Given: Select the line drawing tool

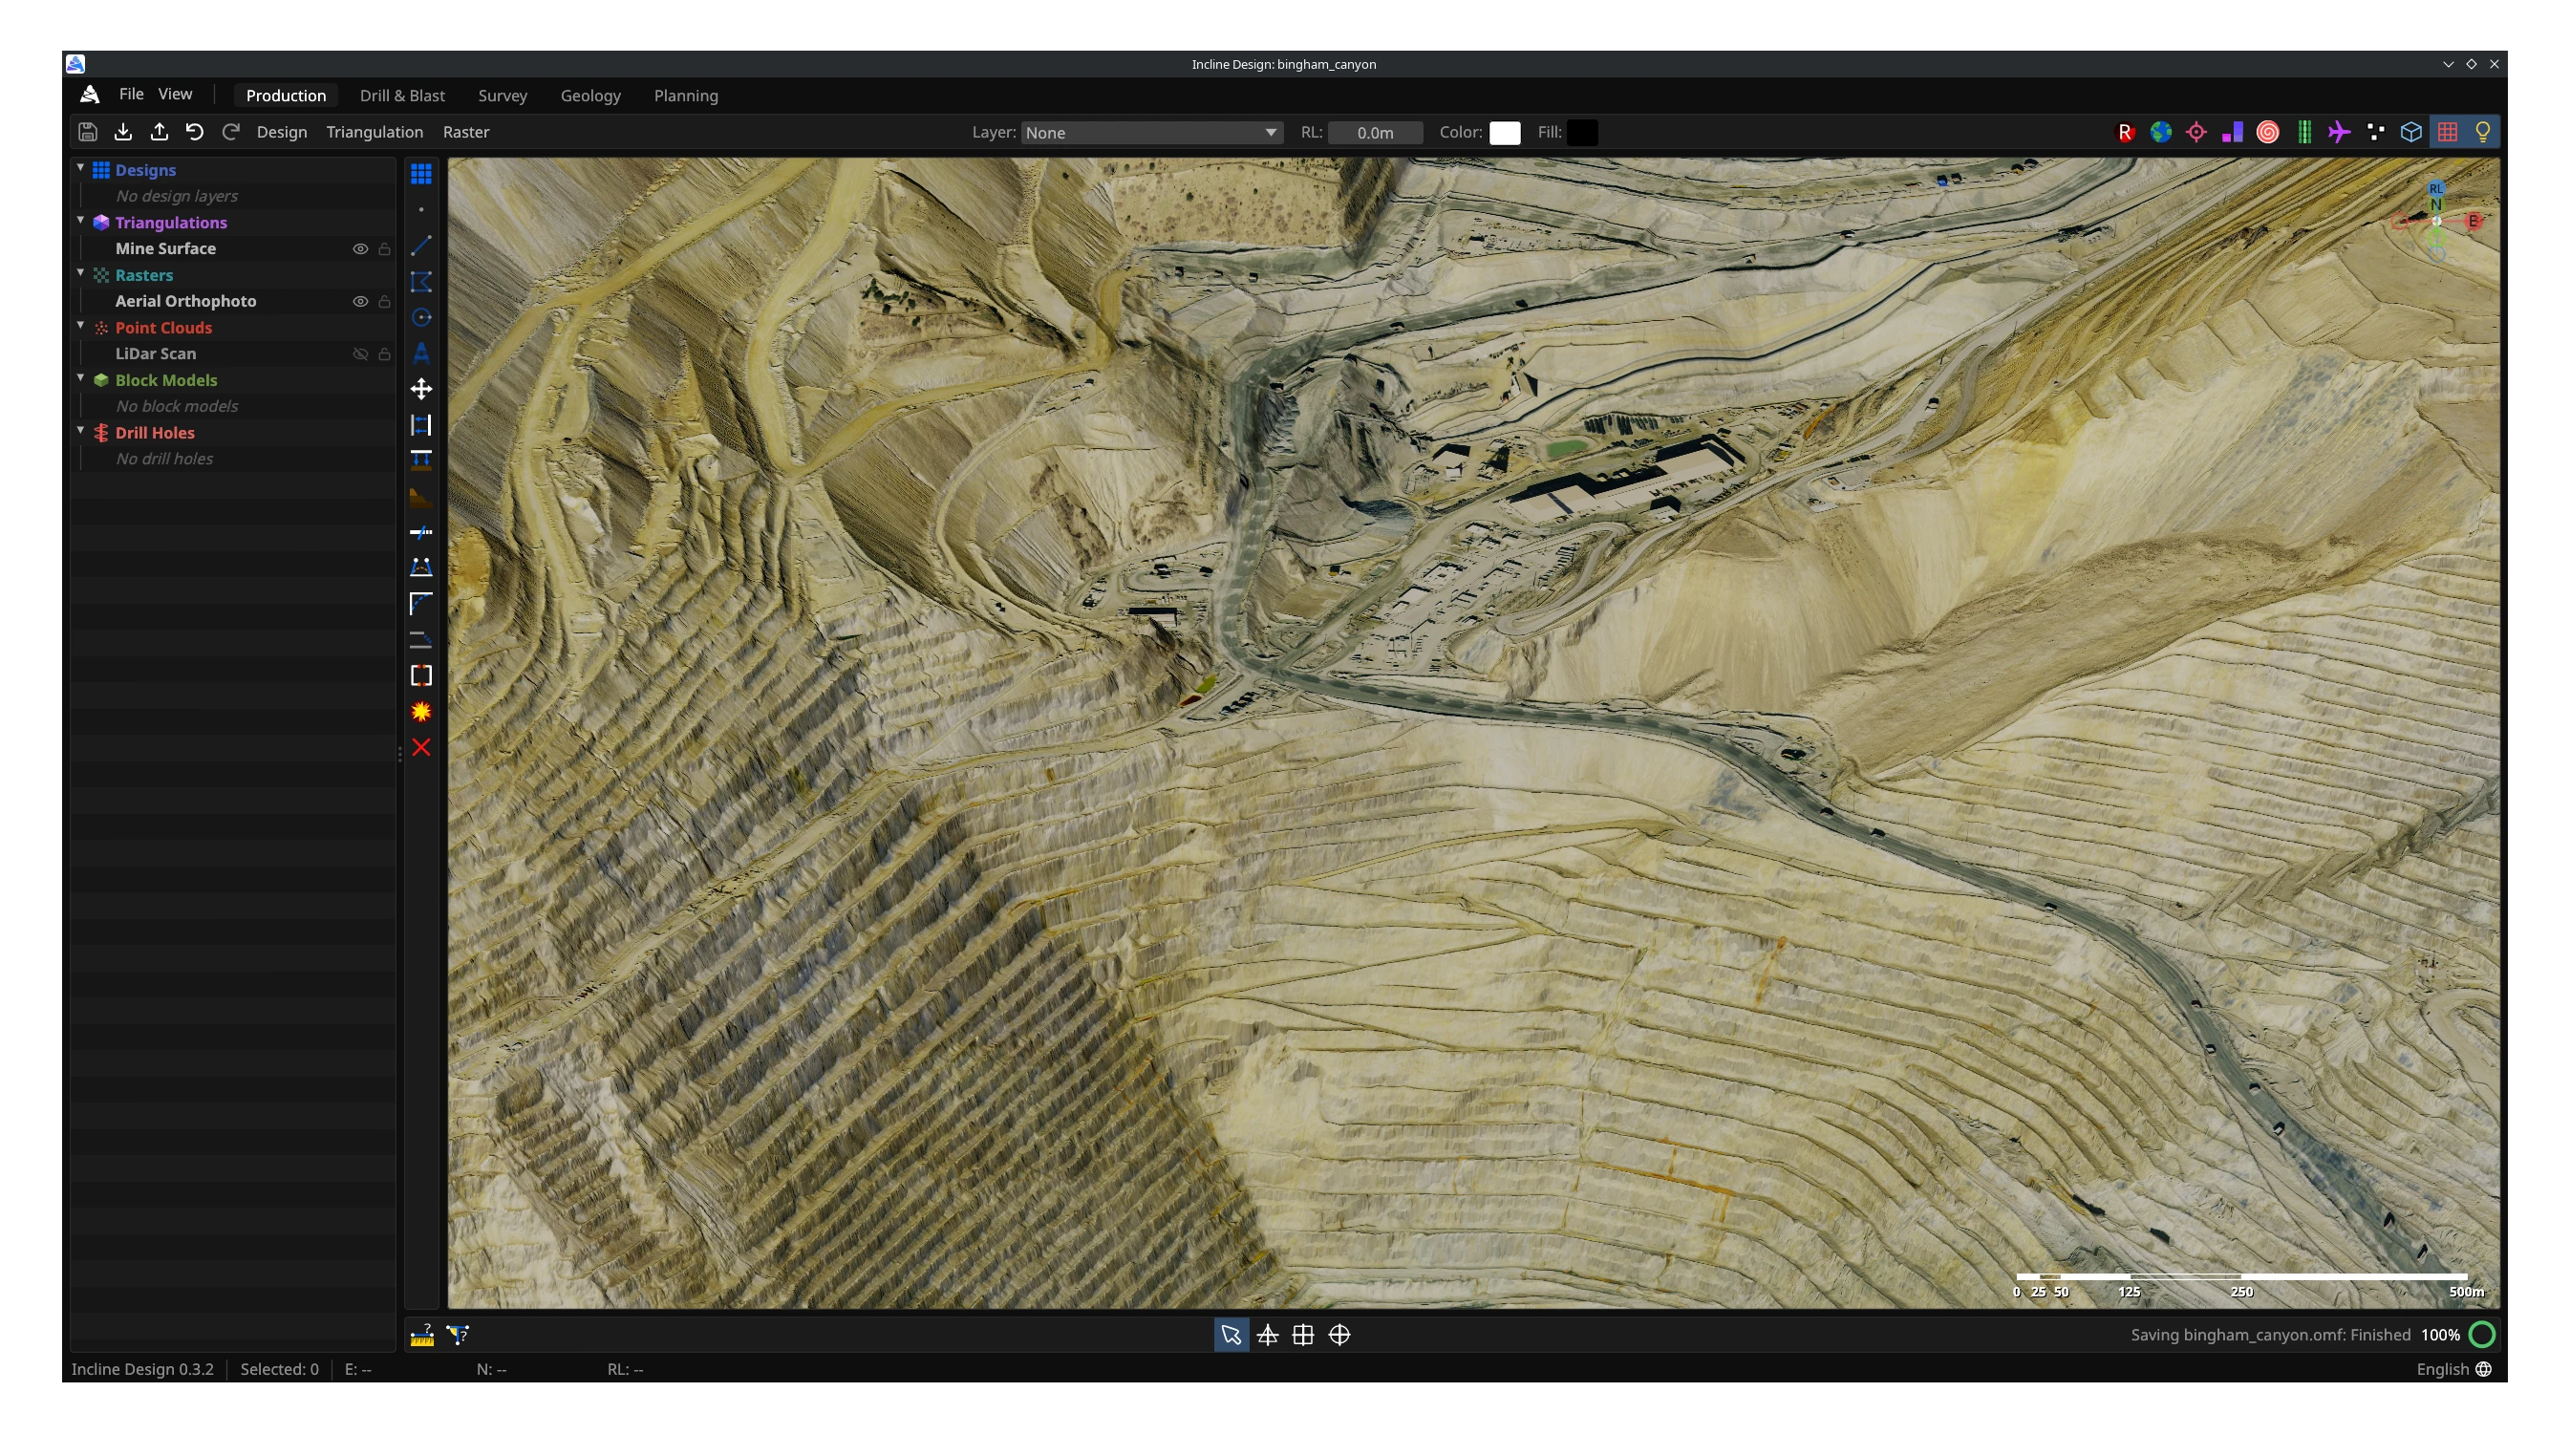Looking at the screenshot, I should [421, 246].
